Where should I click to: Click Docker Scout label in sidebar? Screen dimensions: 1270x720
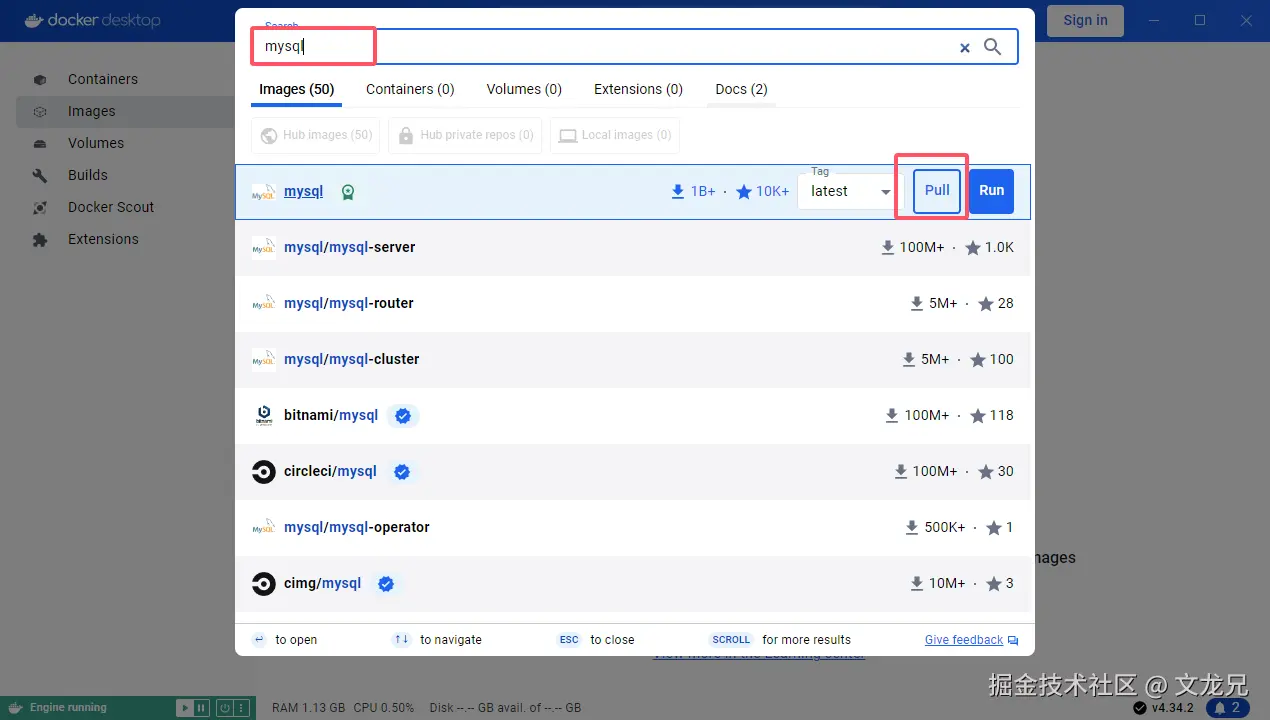point(111,207)
